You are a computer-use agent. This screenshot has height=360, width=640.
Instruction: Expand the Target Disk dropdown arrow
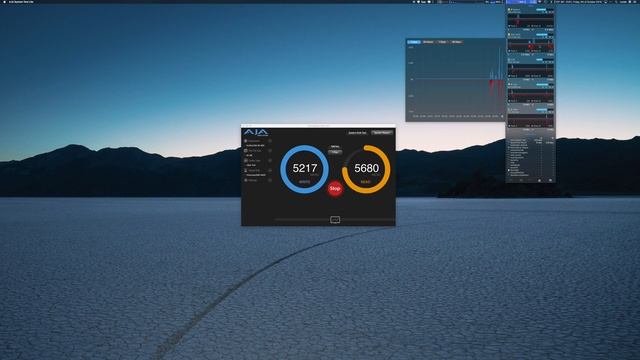pyautogui.click(x=270, y=170)
